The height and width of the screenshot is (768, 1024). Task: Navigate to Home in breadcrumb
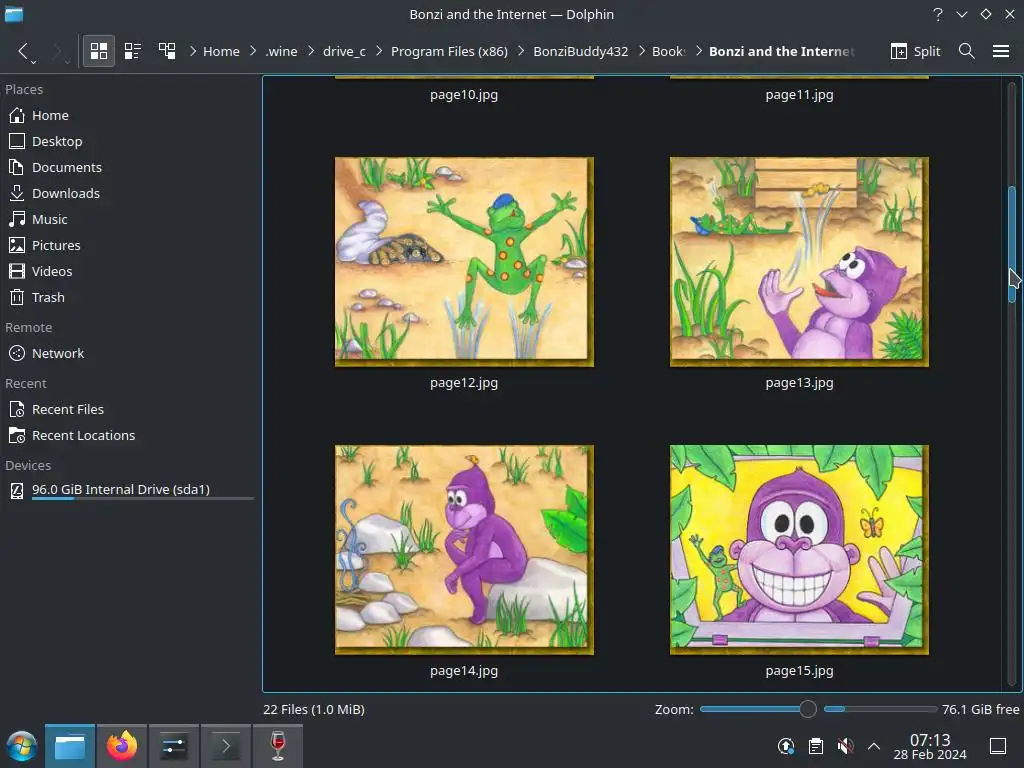(x=221, y=52)
